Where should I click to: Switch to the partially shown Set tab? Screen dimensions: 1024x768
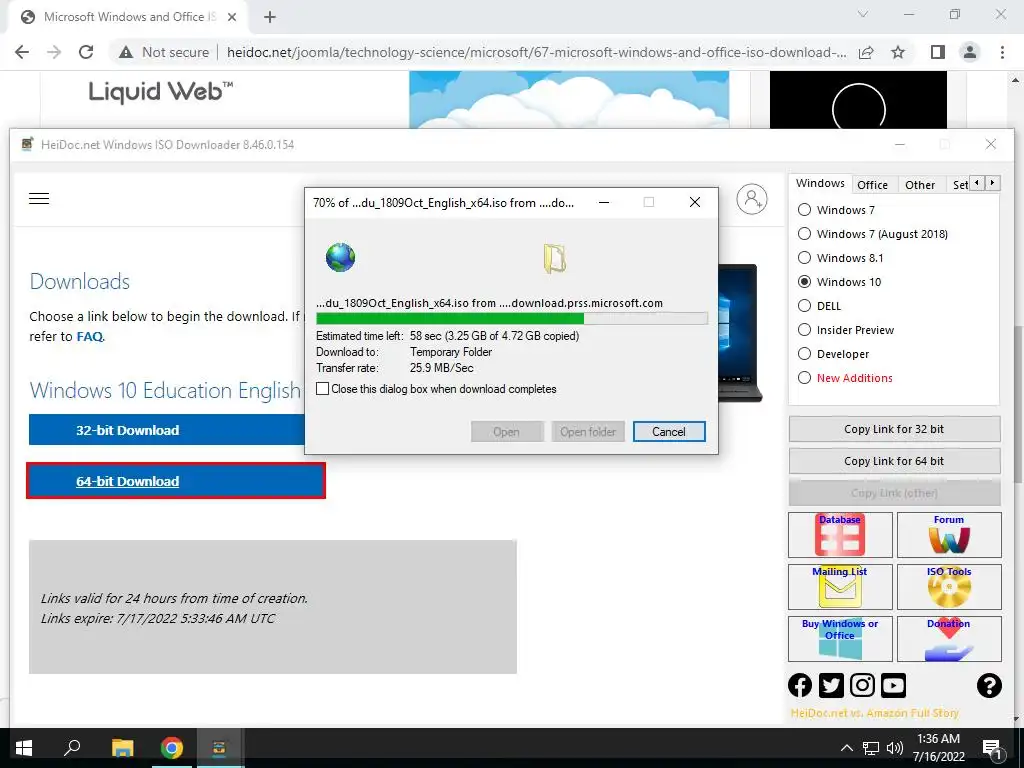(959, 185)
